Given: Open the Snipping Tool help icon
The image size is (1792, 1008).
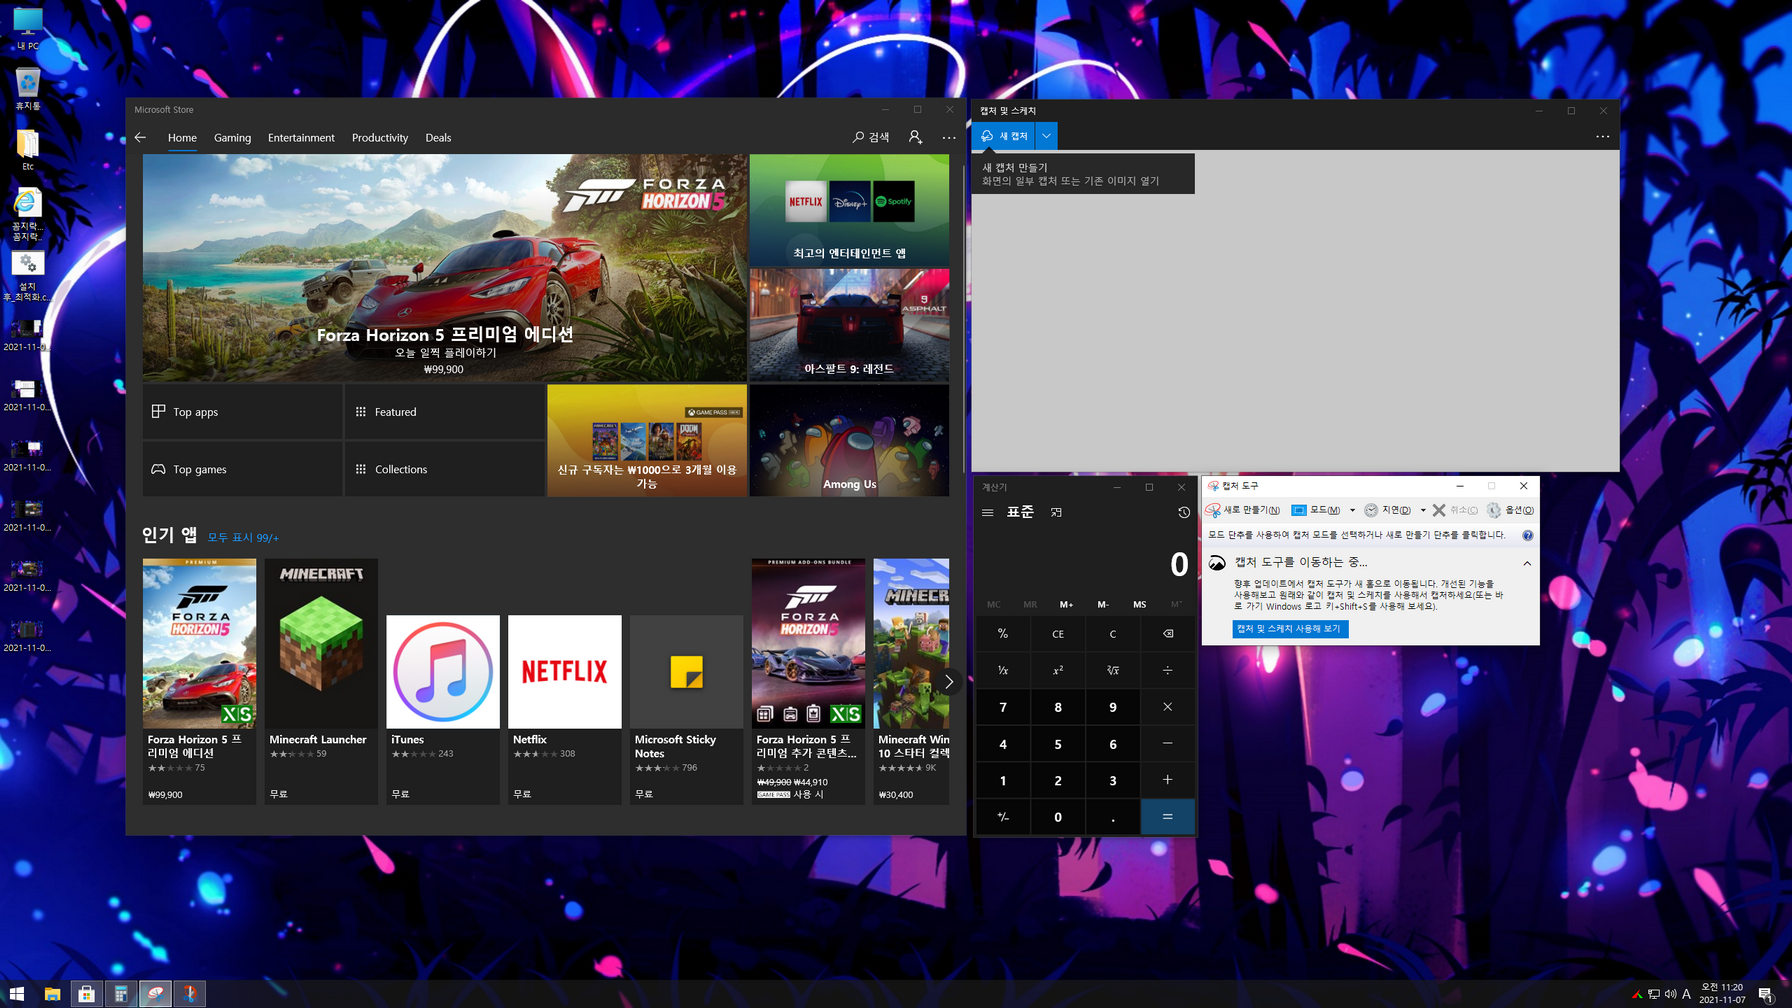Looking at the screenshot, I should pos(1527,535).
